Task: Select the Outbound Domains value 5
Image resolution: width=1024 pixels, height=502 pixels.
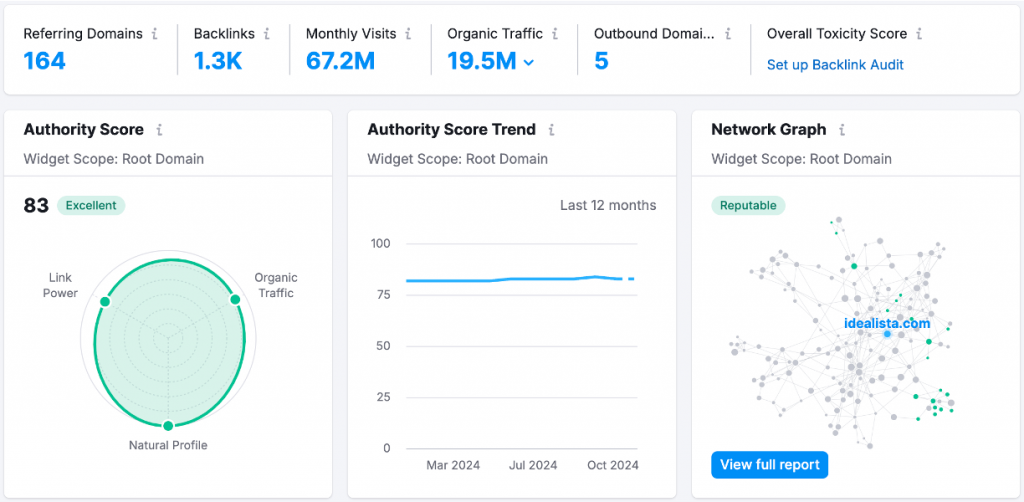Action: (601, 61)
